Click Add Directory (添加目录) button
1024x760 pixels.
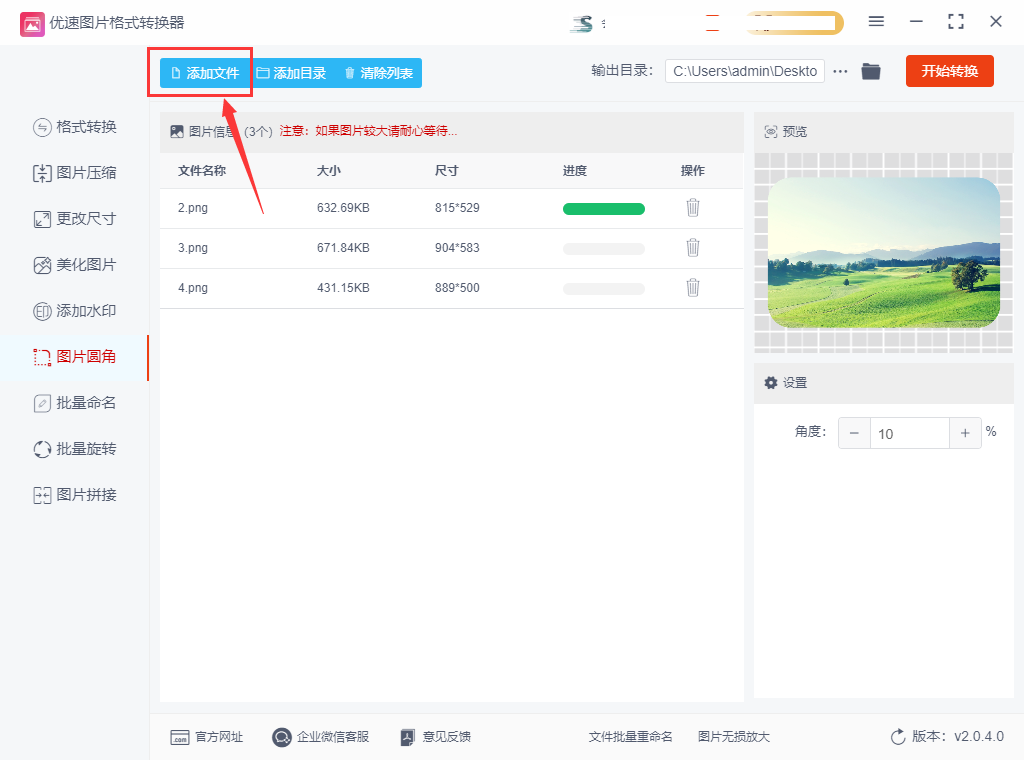click(x=291, y=73)
